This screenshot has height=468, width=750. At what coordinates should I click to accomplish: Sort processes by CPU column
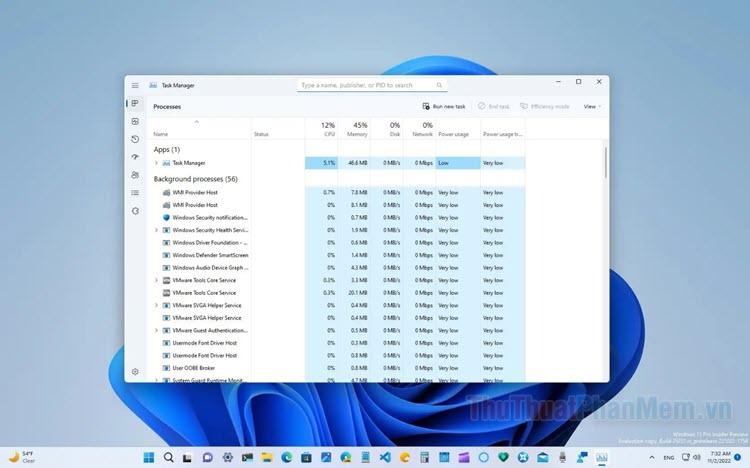click(x=327, y=130)
